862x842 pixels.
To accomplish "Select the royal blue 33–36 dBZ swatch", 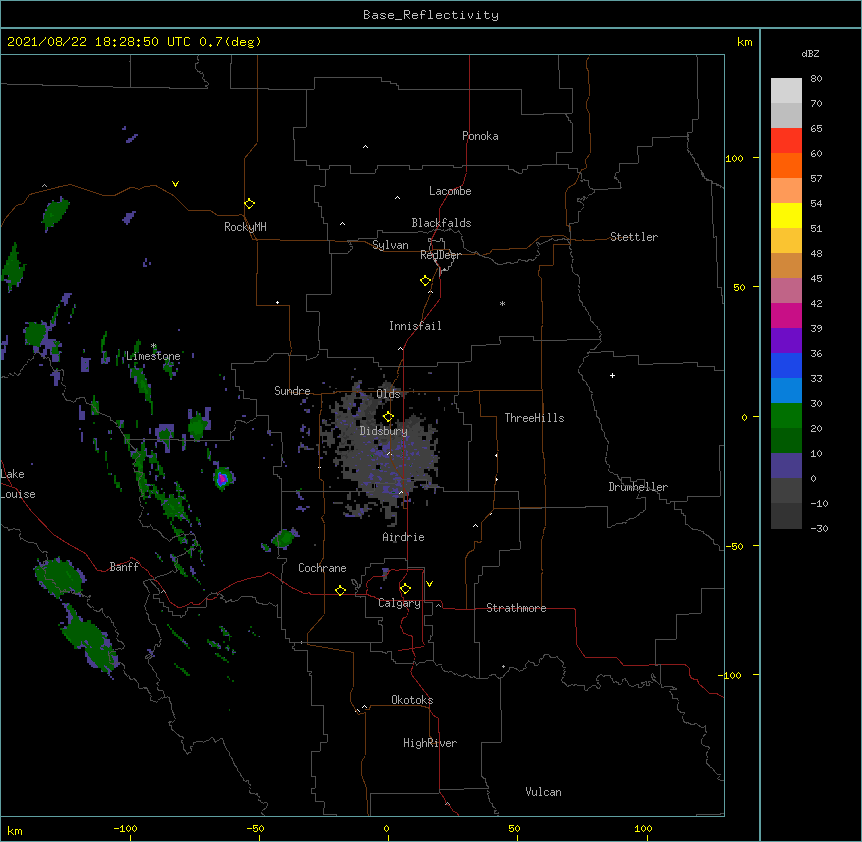I will coord(786,366).
